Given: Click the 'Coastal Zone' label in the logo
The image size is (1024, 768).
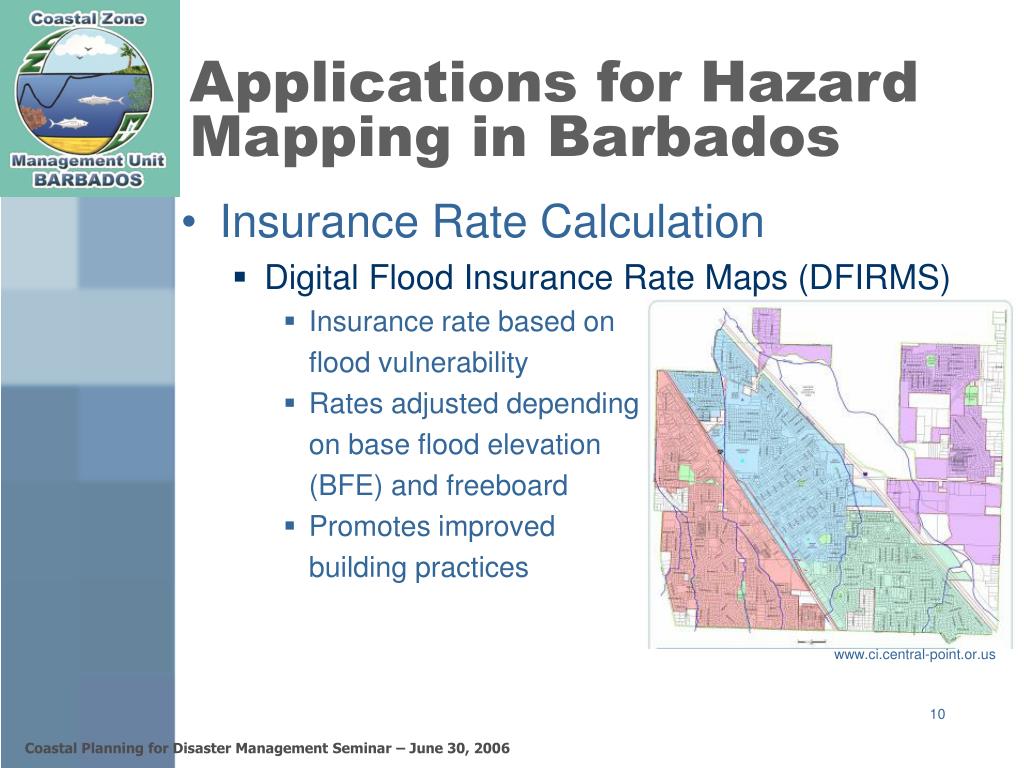Looking at the screenshot, I should pos(88,19).
